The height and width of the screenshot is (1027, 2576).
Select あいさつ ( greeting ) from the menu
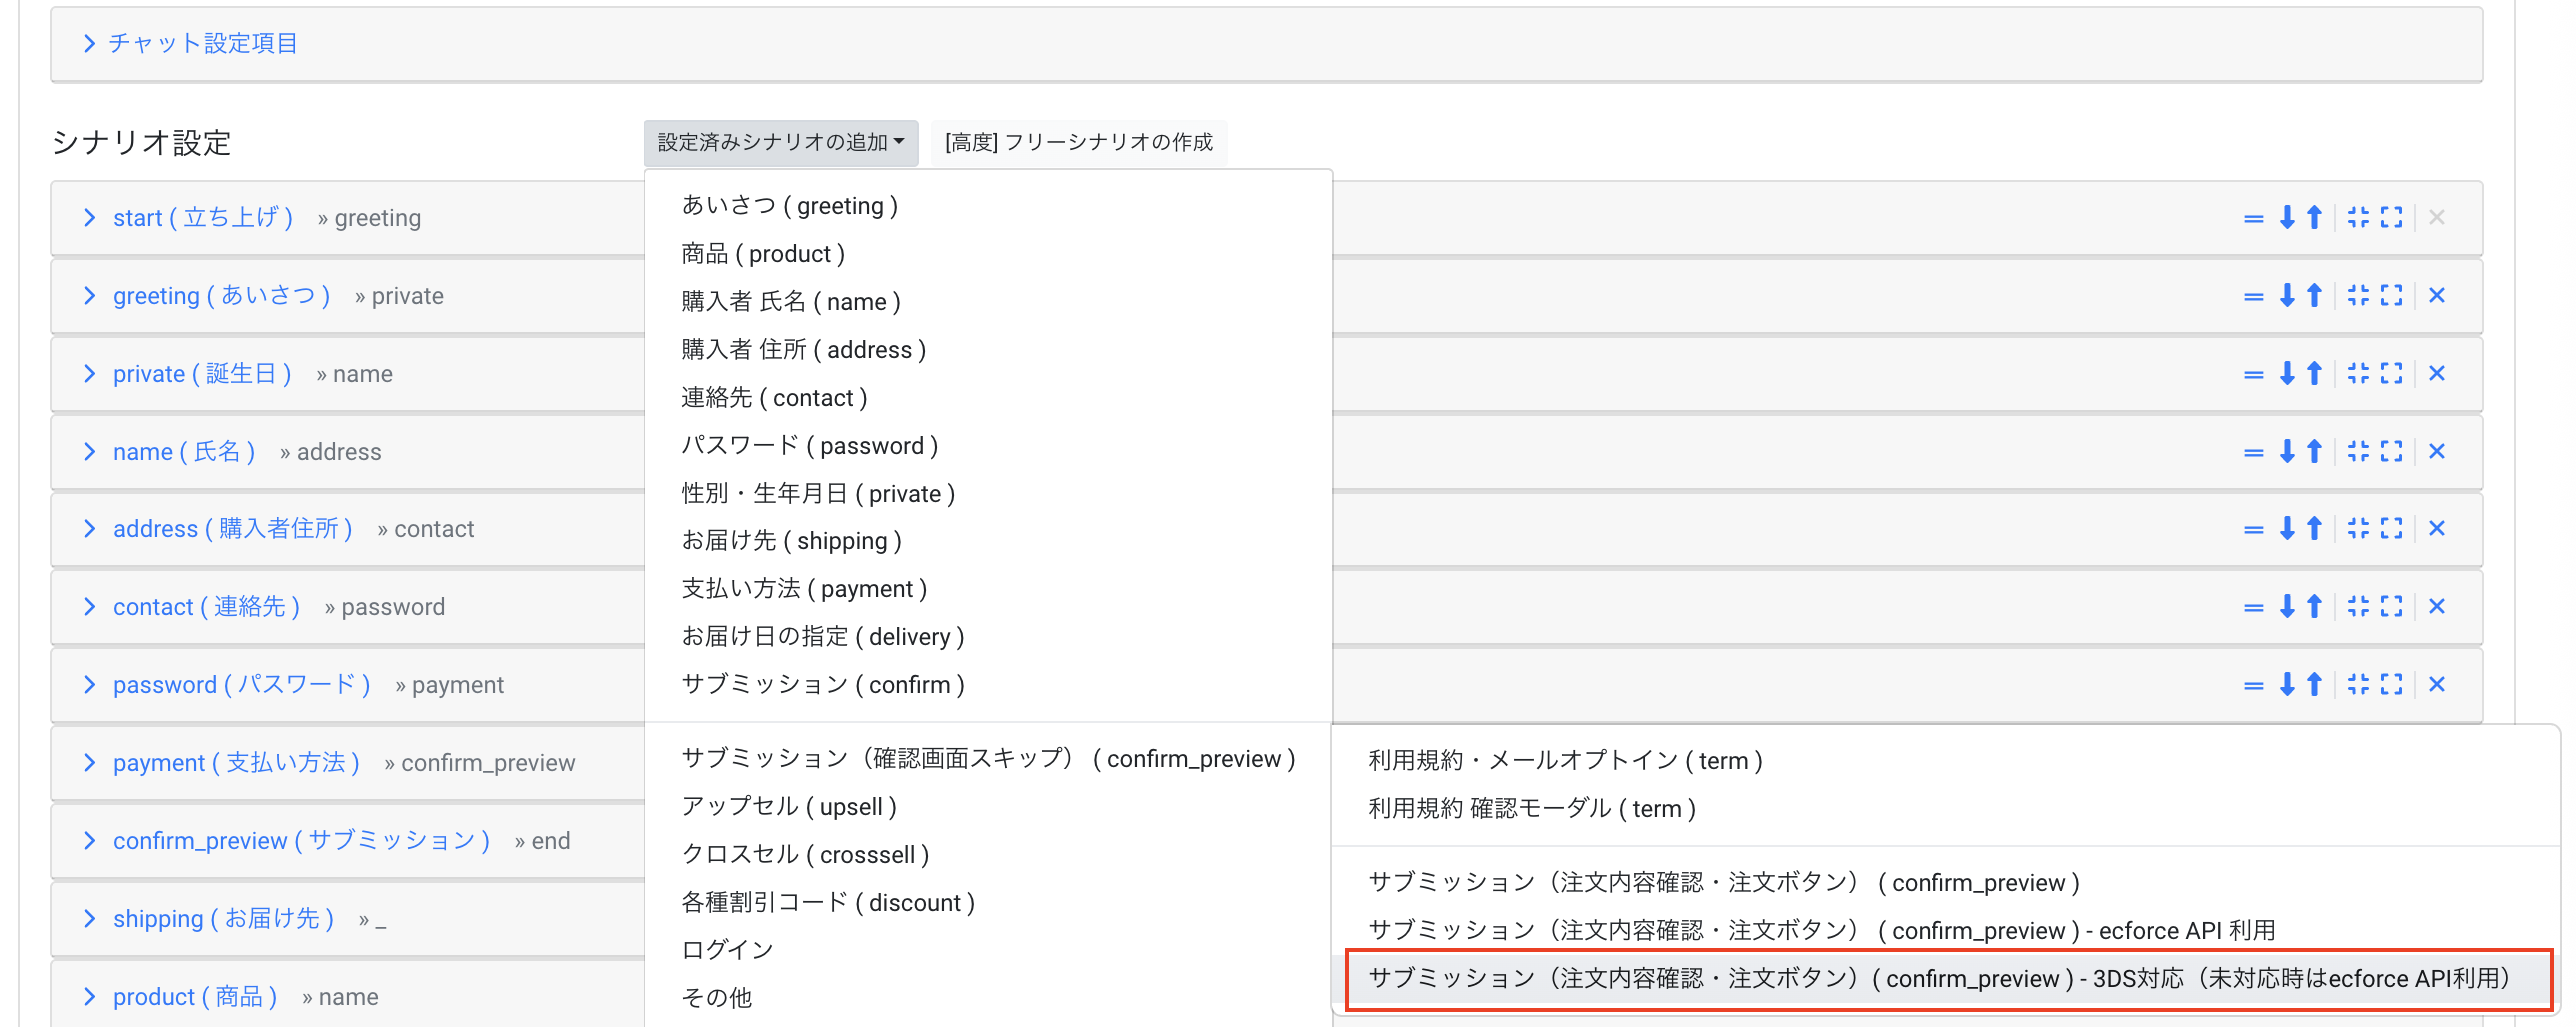pos(789,205)
